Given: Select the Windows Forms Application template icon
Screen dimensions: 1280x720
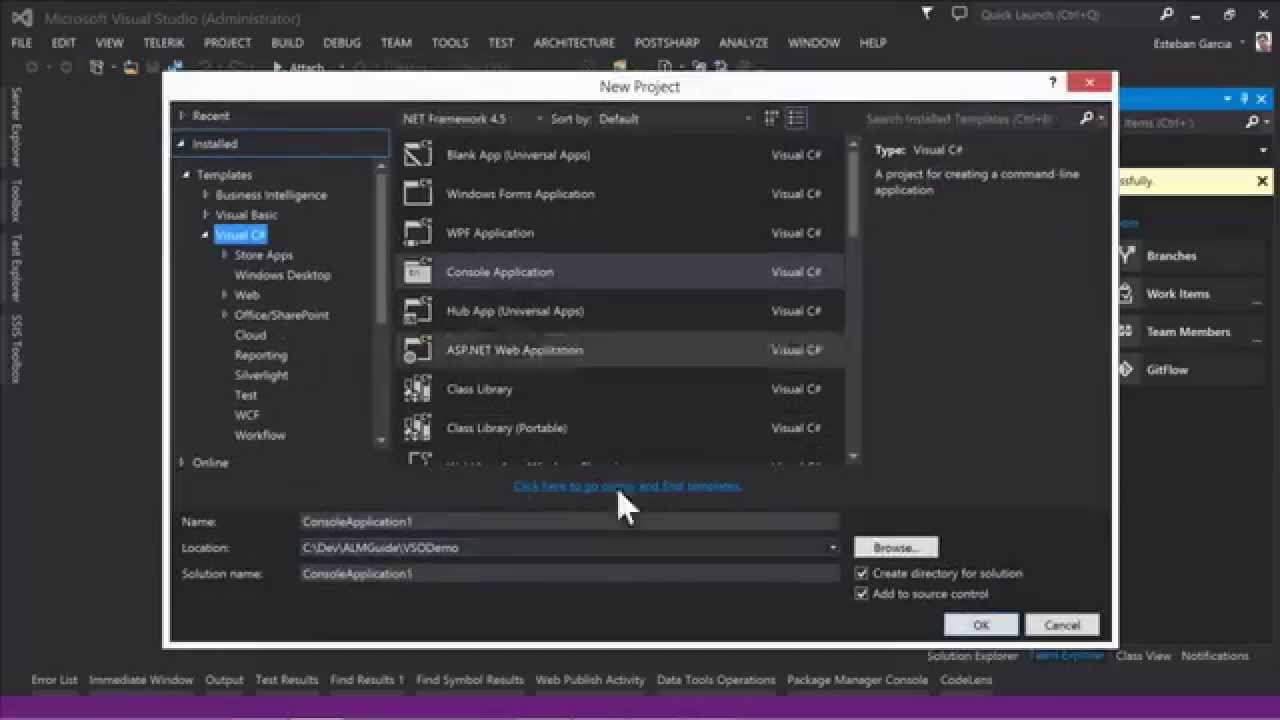Looking at the screenshot, I should tap(417, 194).
